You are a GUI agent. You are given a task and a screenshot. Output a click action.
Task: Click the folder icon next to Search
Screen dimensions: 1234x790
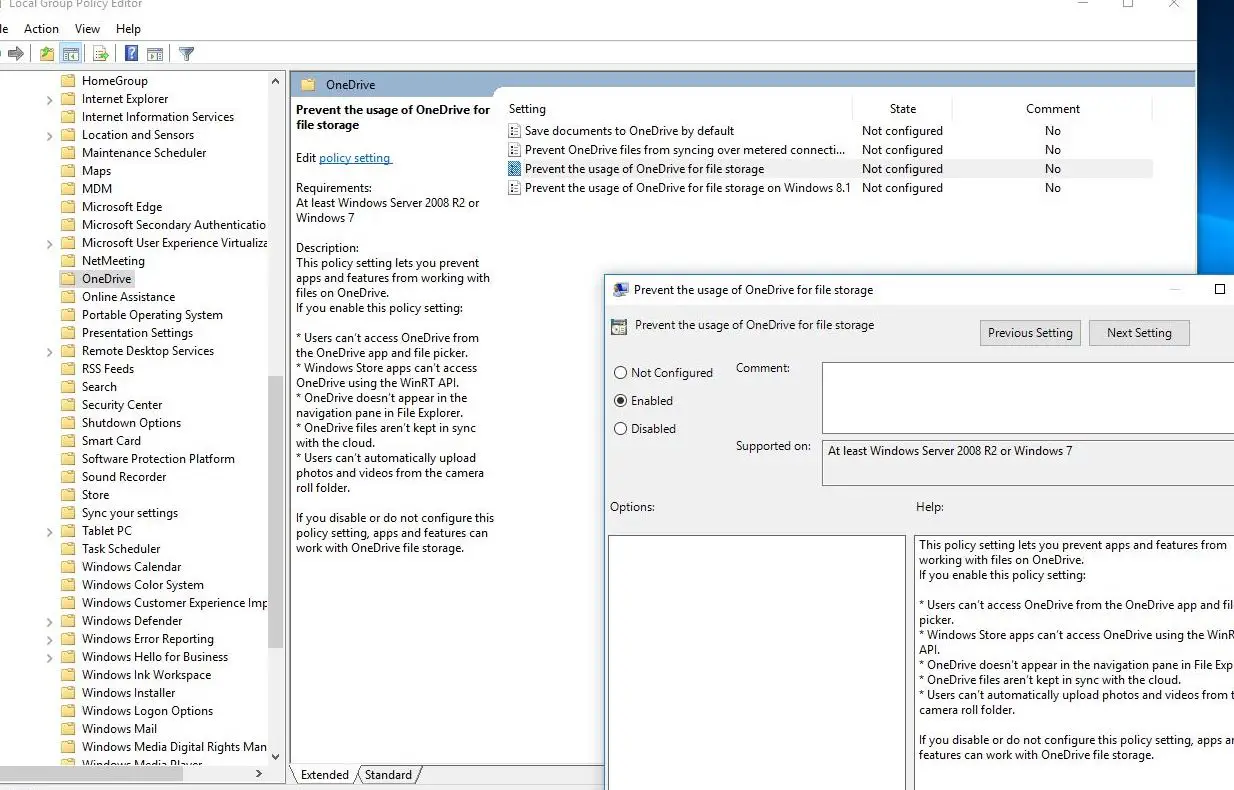coord(68,387)
